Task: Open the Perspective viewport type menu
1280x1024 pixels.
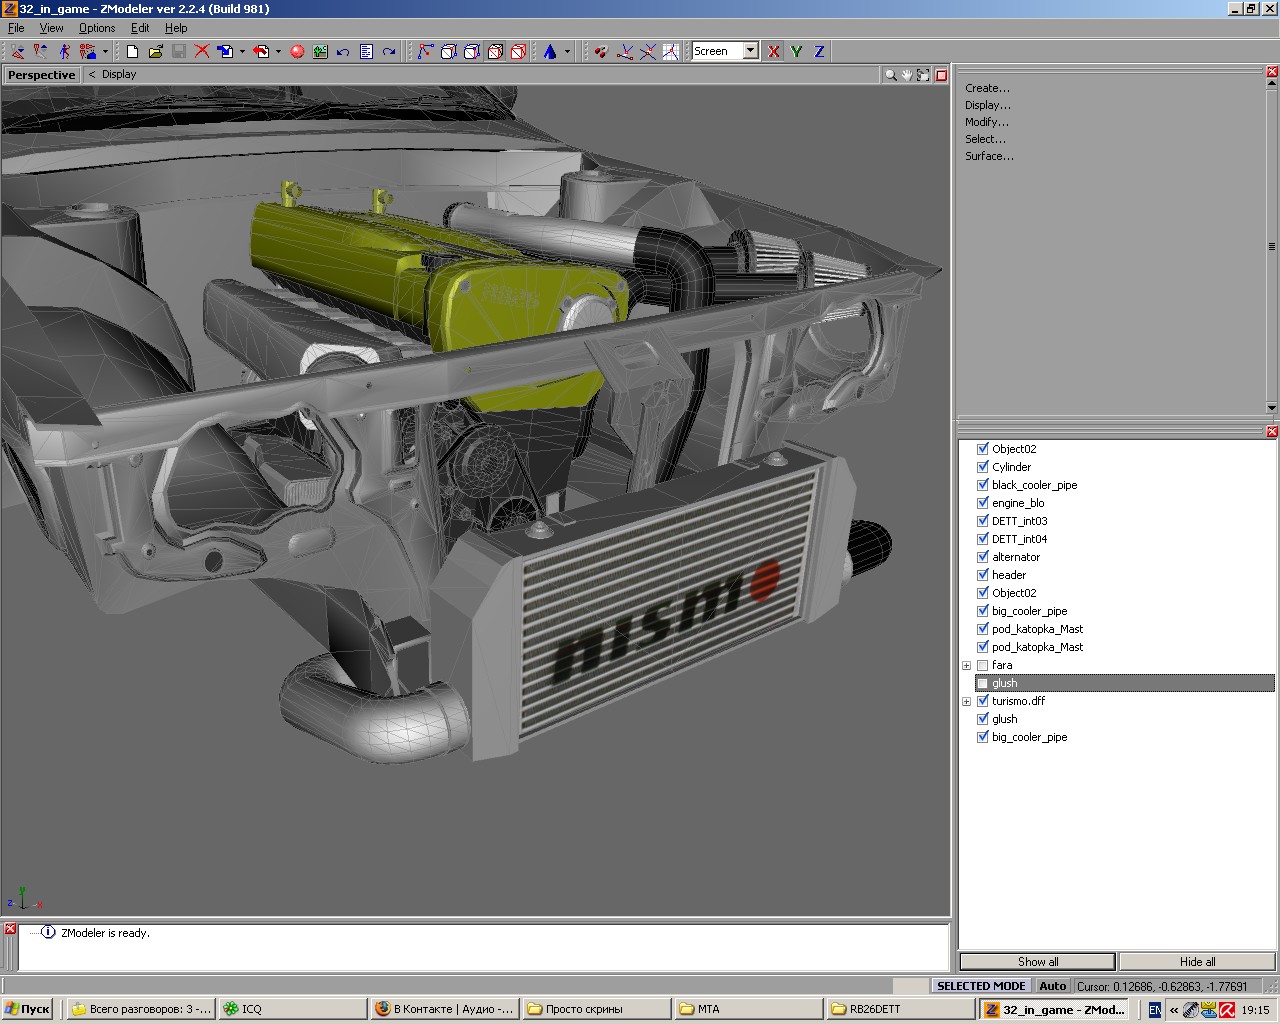Action: (x=41, y=75)
